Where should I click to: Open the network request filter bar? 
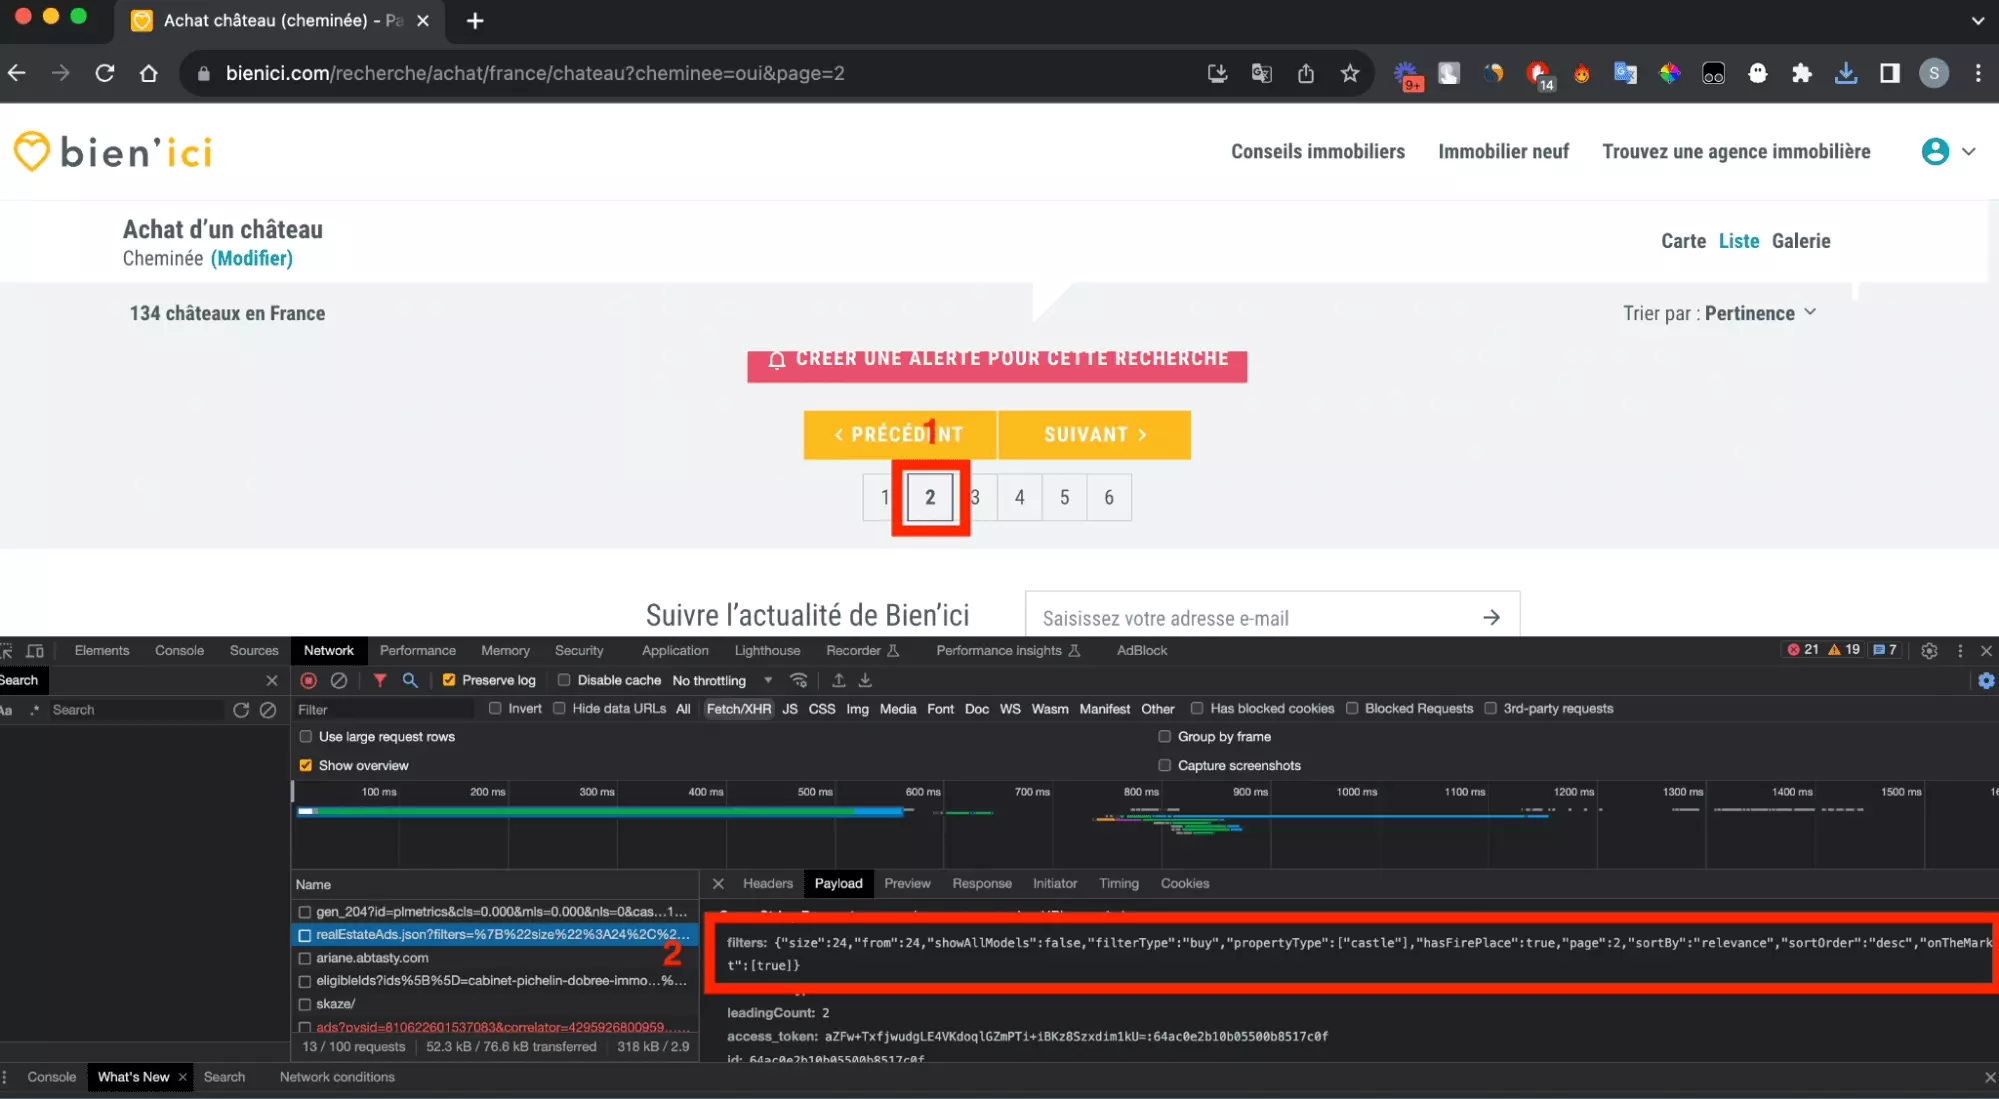click(380, 680)
